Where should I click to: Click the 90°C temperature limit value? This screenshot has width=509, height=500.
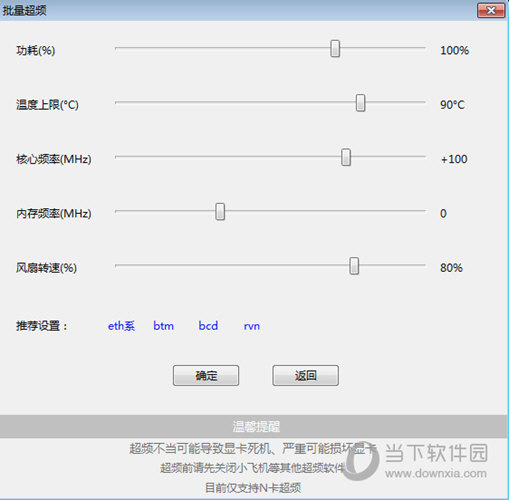coord(452,105)
